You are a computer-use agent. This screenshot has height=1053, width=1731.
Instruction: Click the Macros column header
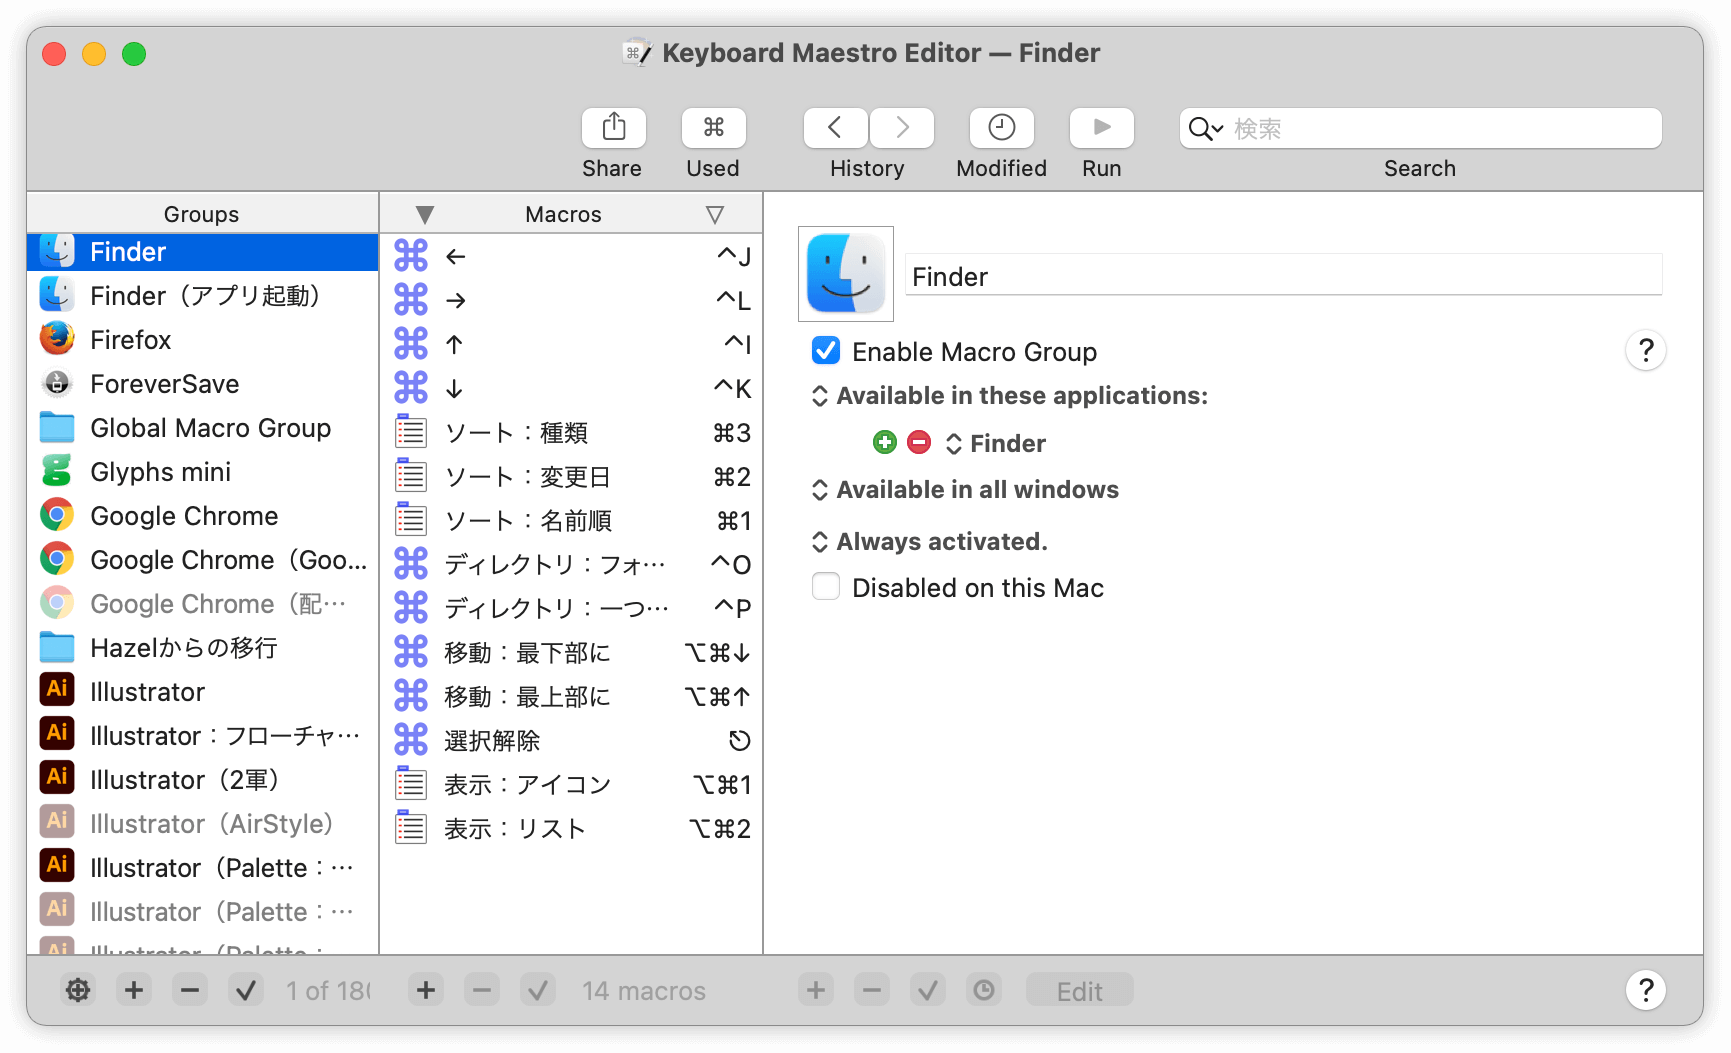(x=564, y=214)
